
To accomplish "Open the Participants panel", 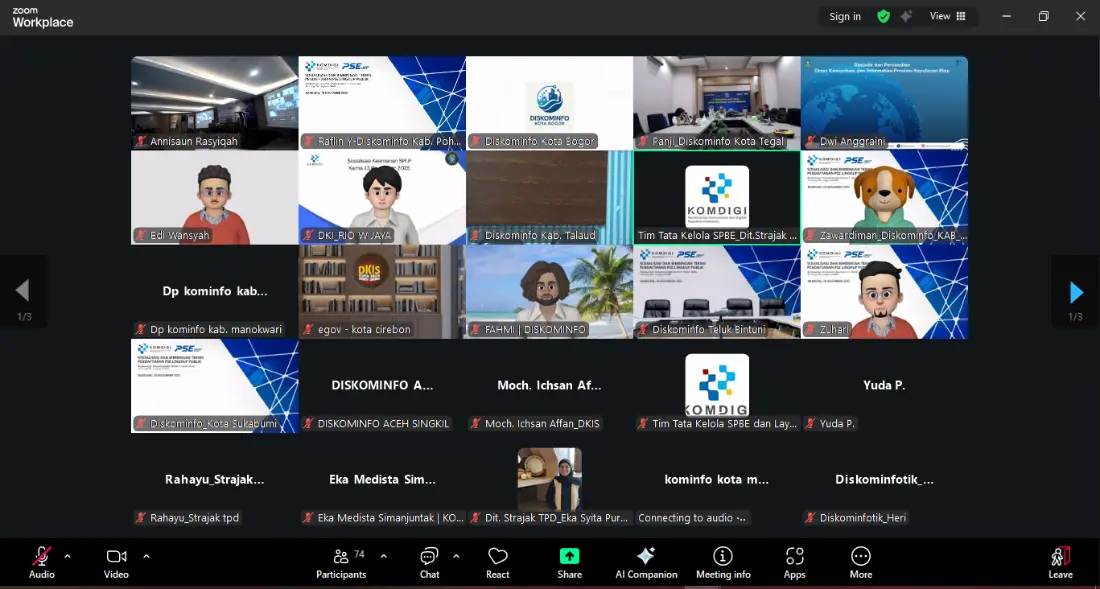I will tap(341, 564).
